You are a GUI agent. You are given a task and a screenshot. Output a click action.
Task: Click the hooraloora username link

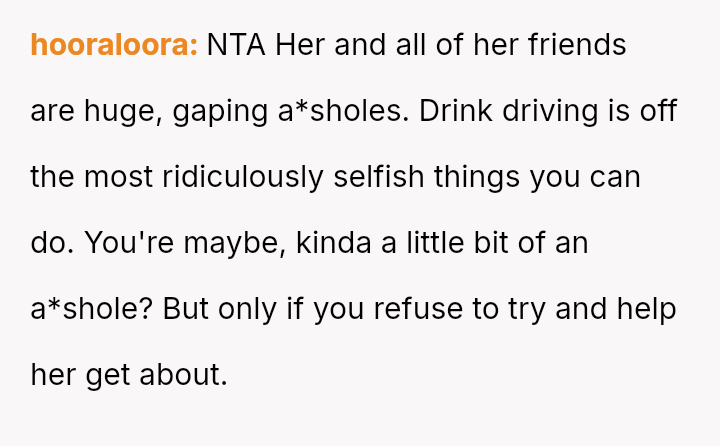click(x=114, y=46)
